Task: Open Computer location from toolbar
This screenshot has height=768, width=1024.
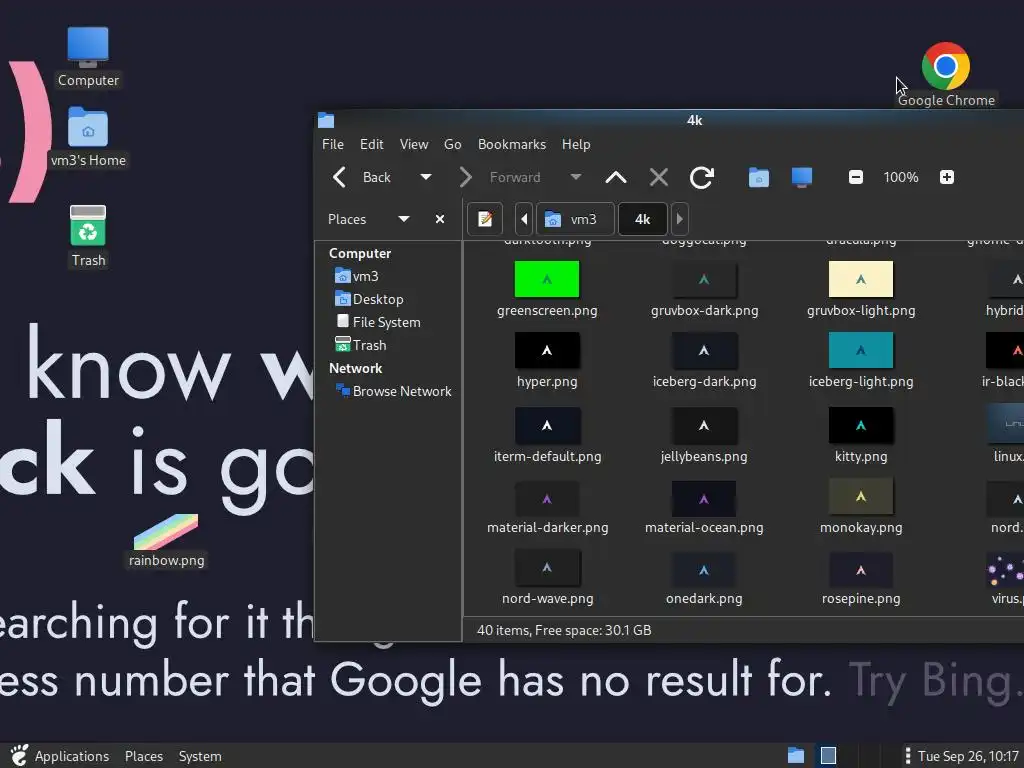Action: tap(802, 177)
